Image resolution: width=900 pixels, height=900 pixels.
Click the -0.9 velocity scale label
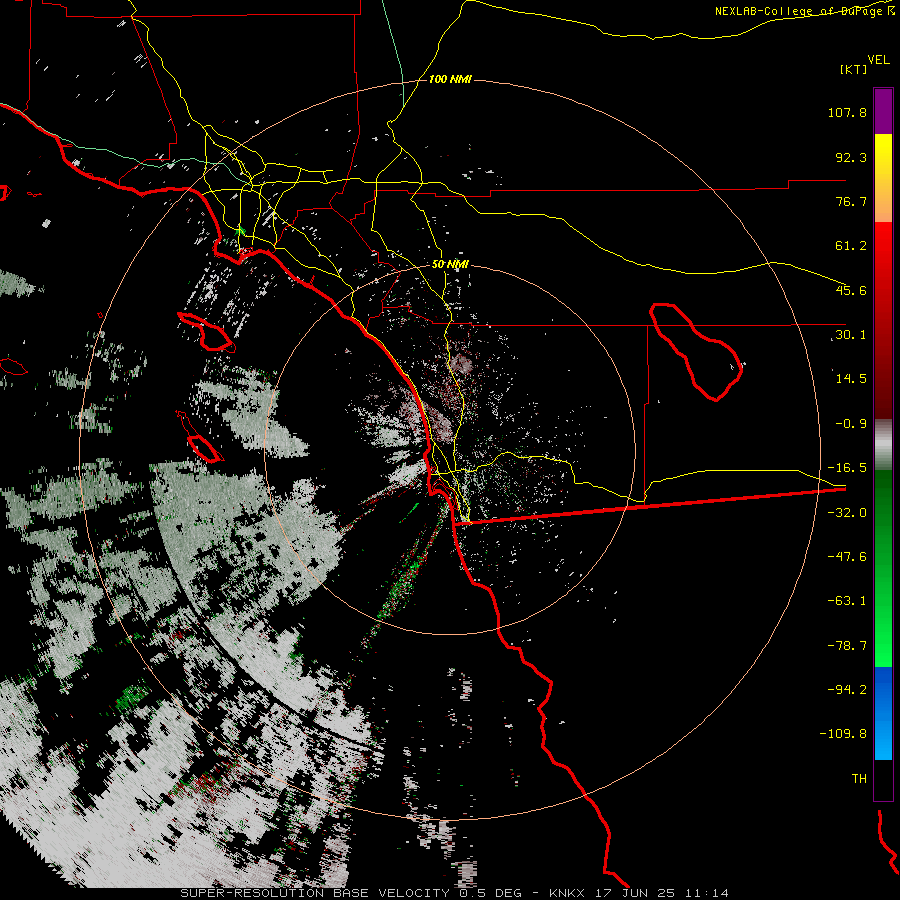click(851, 424)
